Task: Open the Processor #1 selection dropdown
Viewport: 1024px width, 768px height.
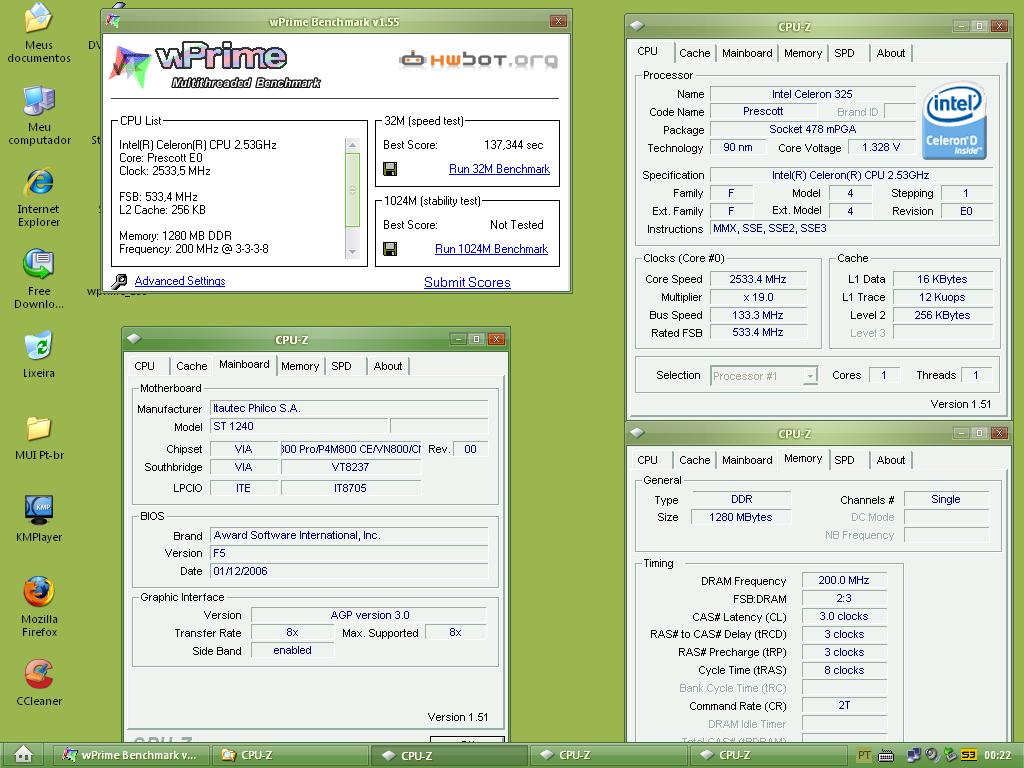Action: point(763,376)
